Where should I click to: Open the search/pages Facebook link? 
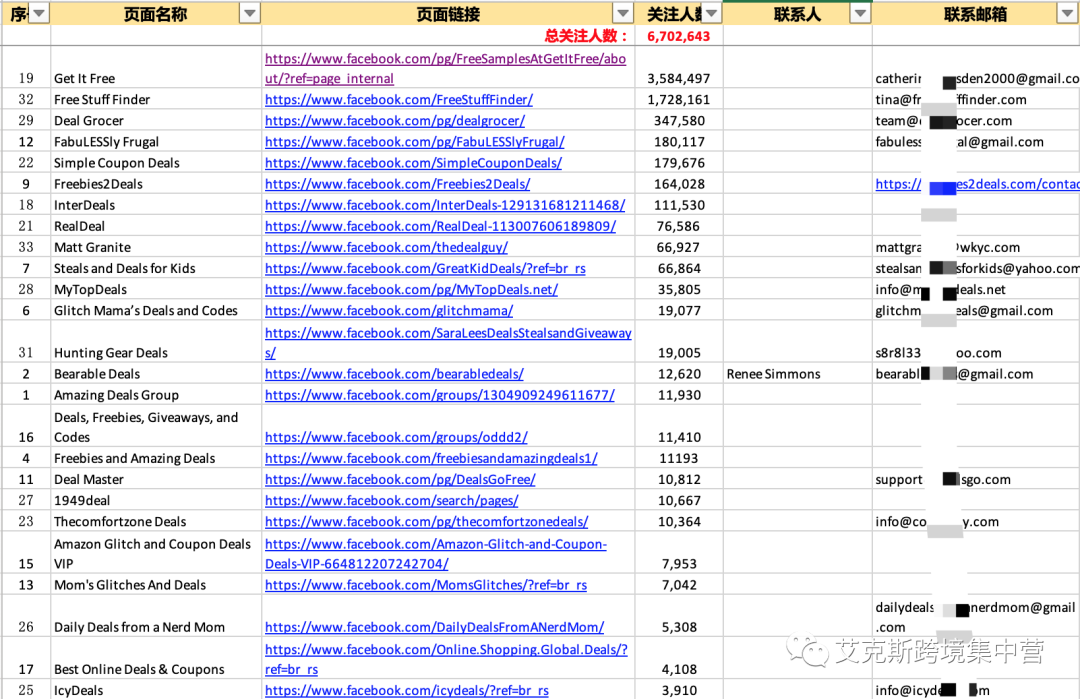tap(391, 501)
